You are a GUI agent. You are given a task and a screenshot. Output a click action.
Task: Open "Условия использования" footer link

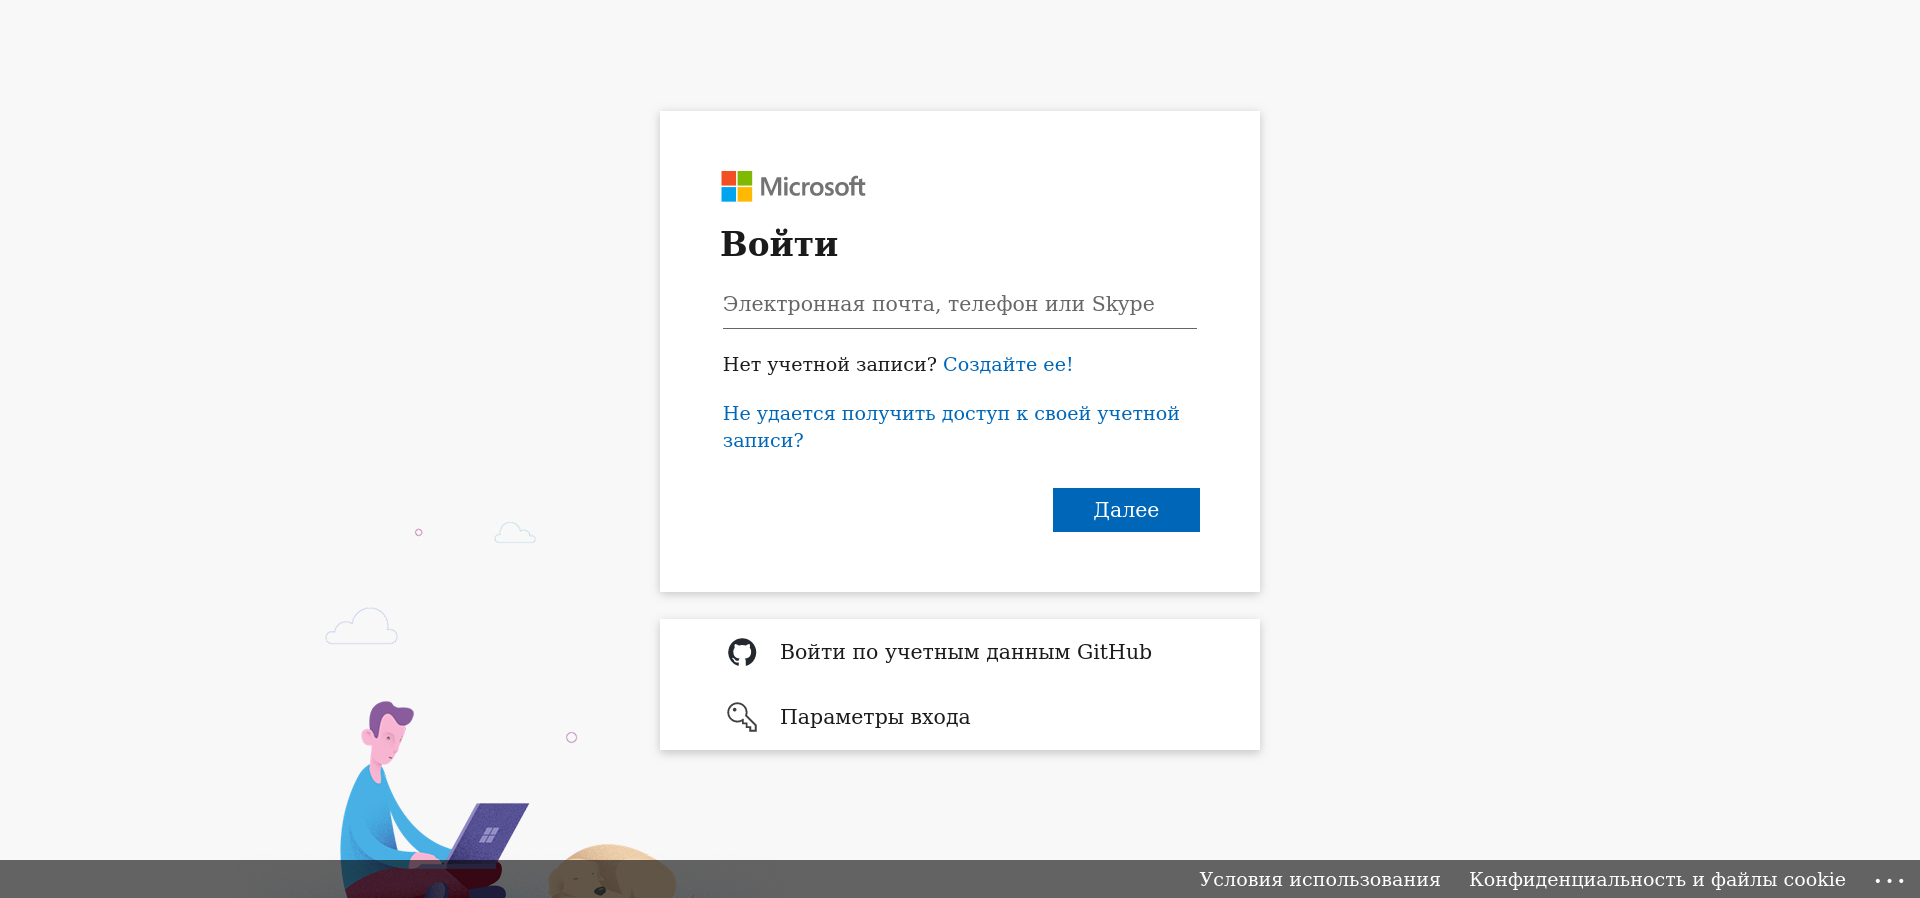coord(1320,879)
